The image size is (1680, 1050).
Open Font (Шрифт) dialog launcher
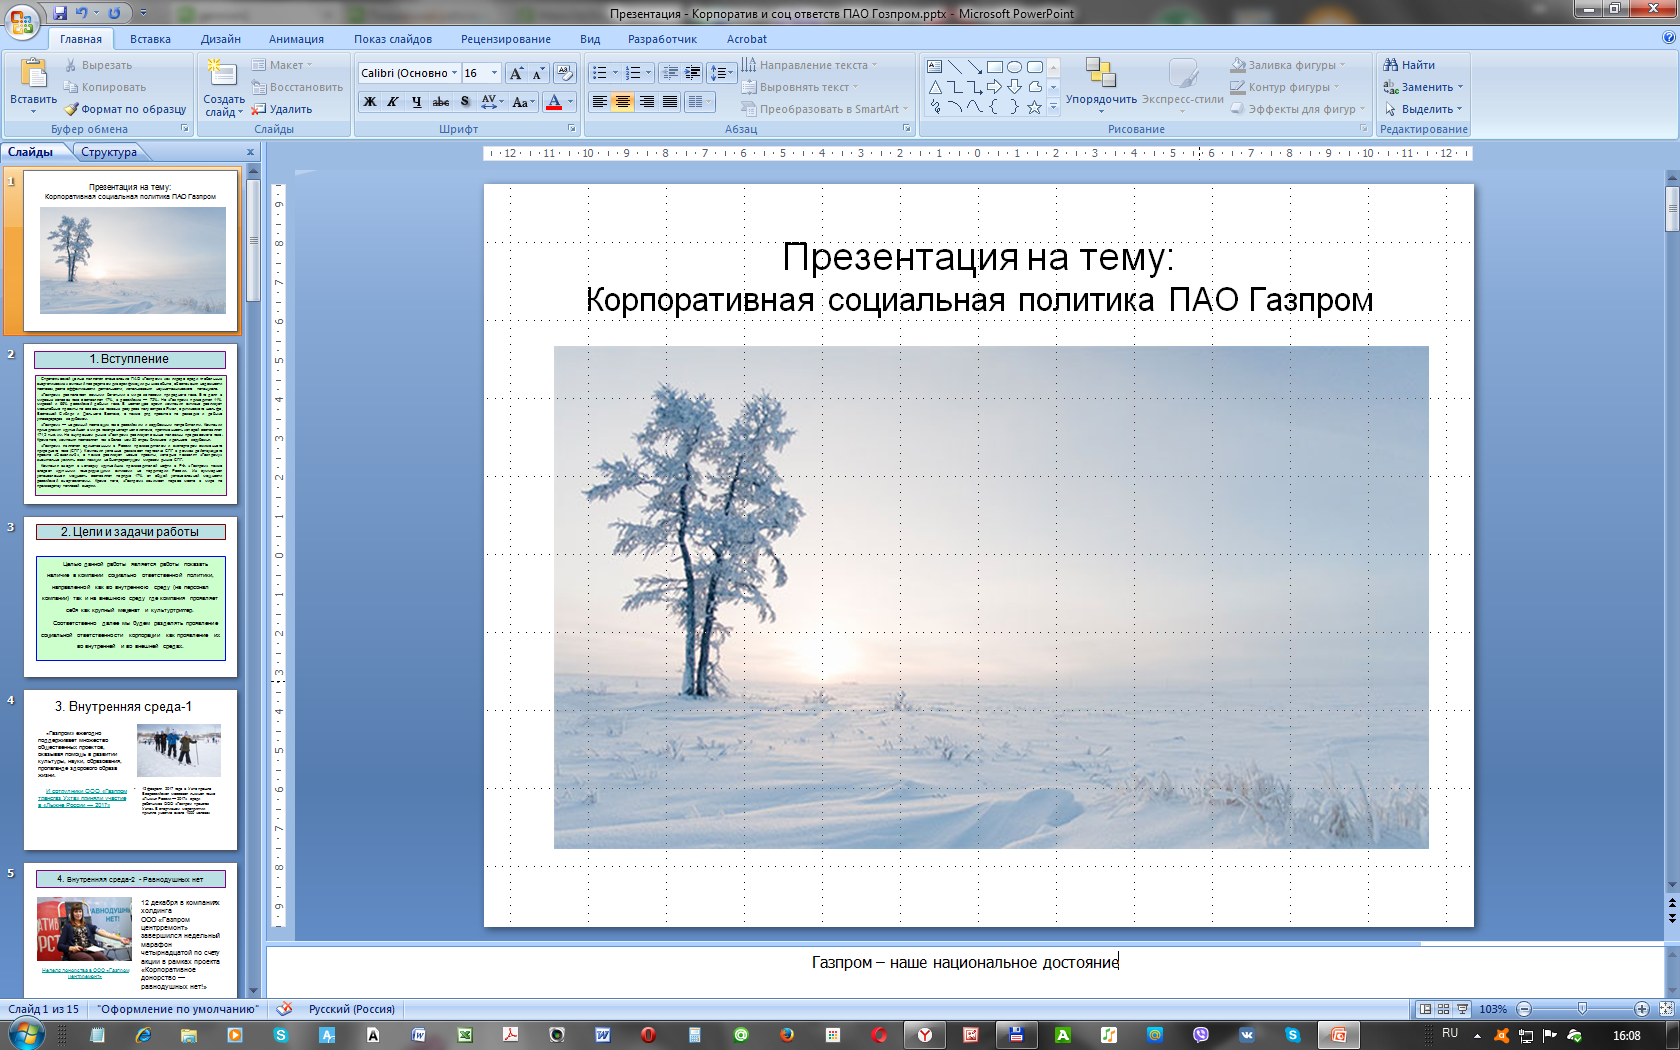(572, 129)
